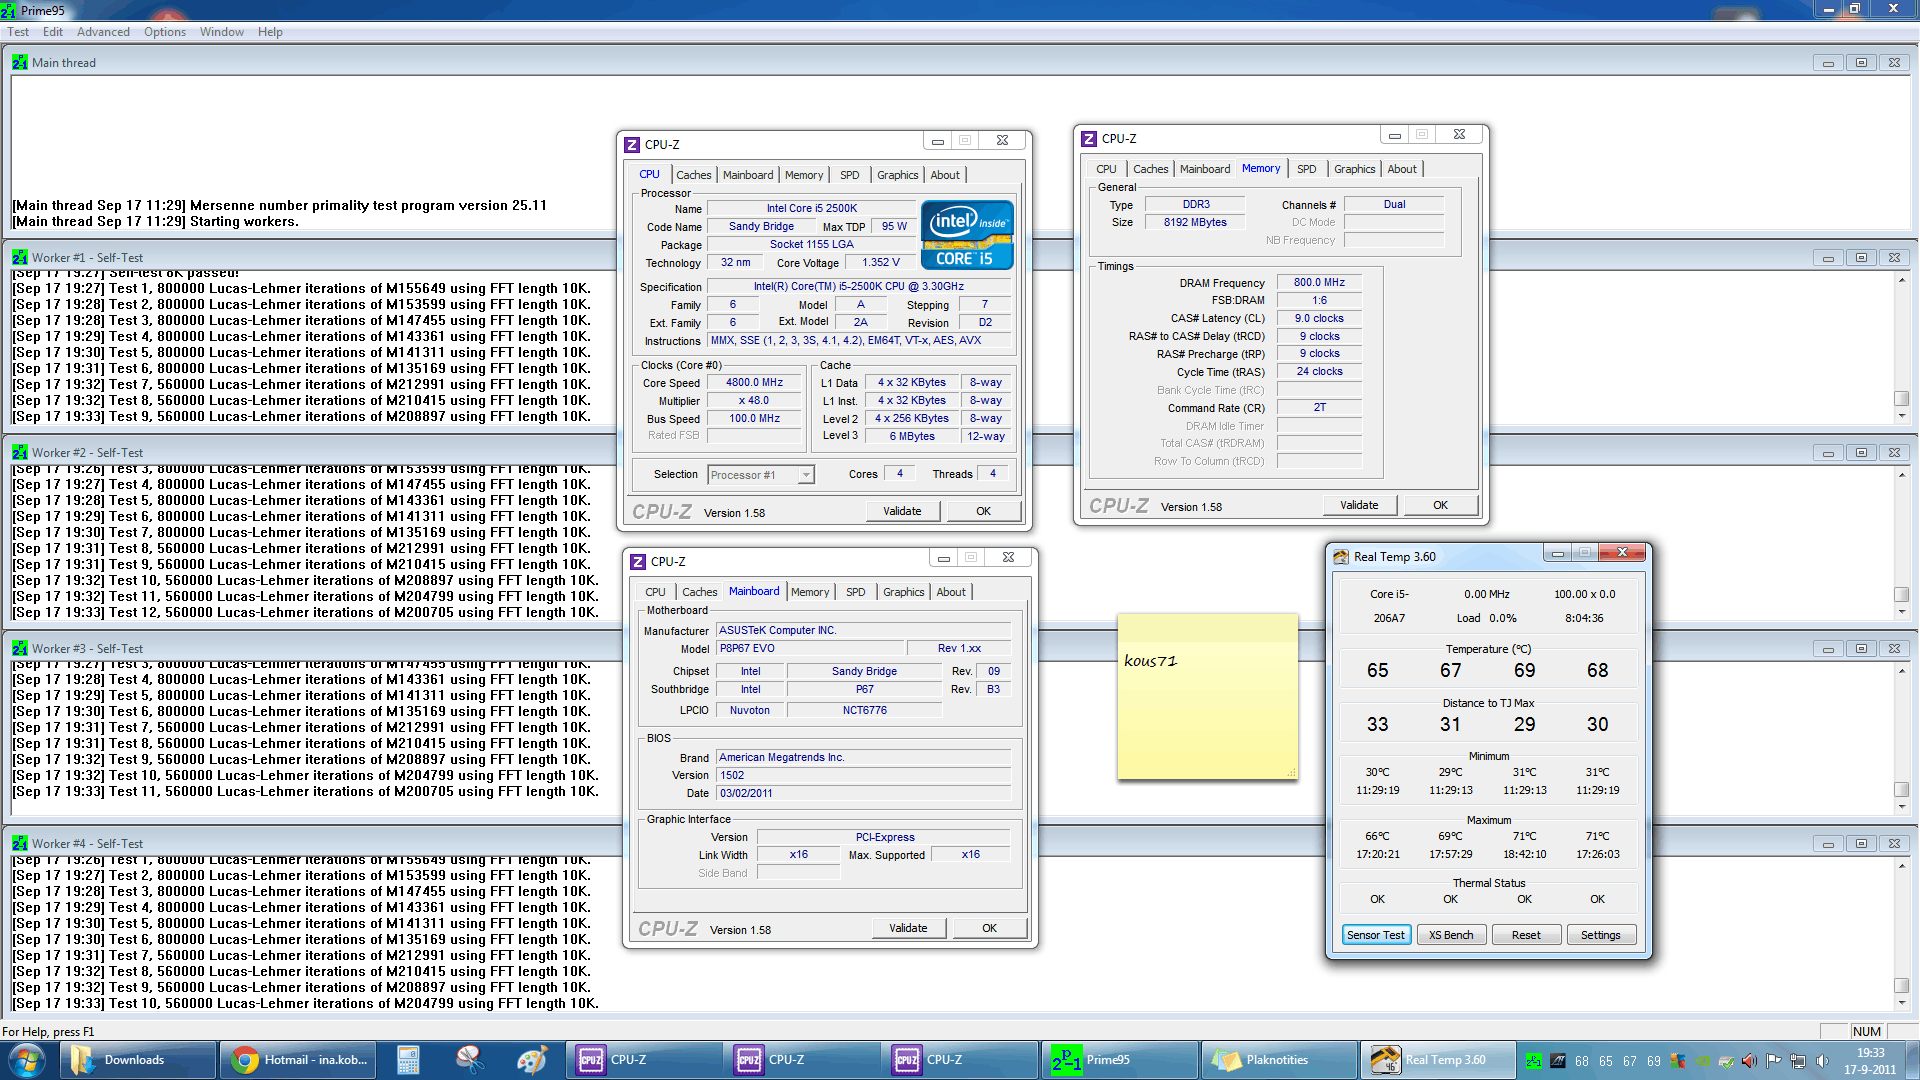Click Validate in the CPU-Z Memory window
The image size is (1920, 1080).
coord(1358,505)
